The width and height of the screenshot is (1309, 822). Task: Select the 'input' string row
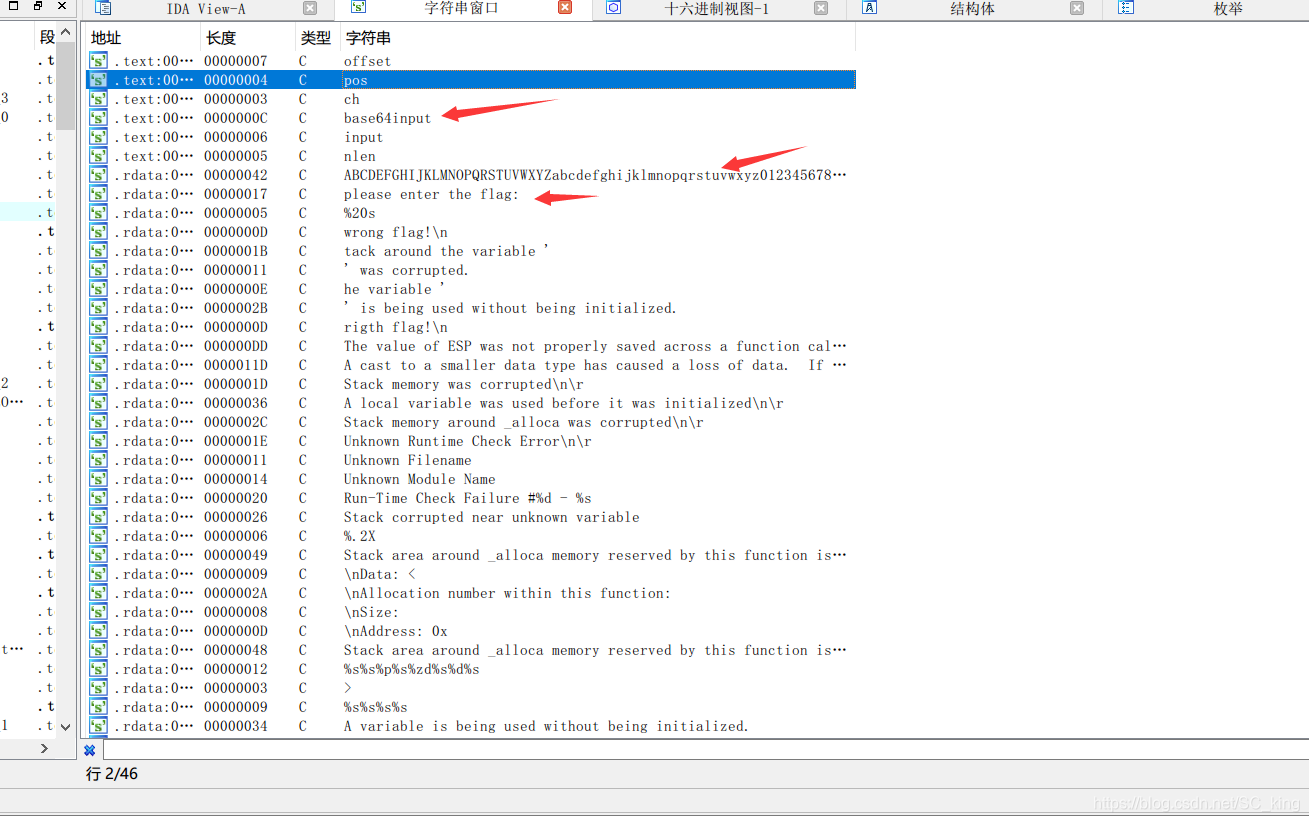click(470, 137)
